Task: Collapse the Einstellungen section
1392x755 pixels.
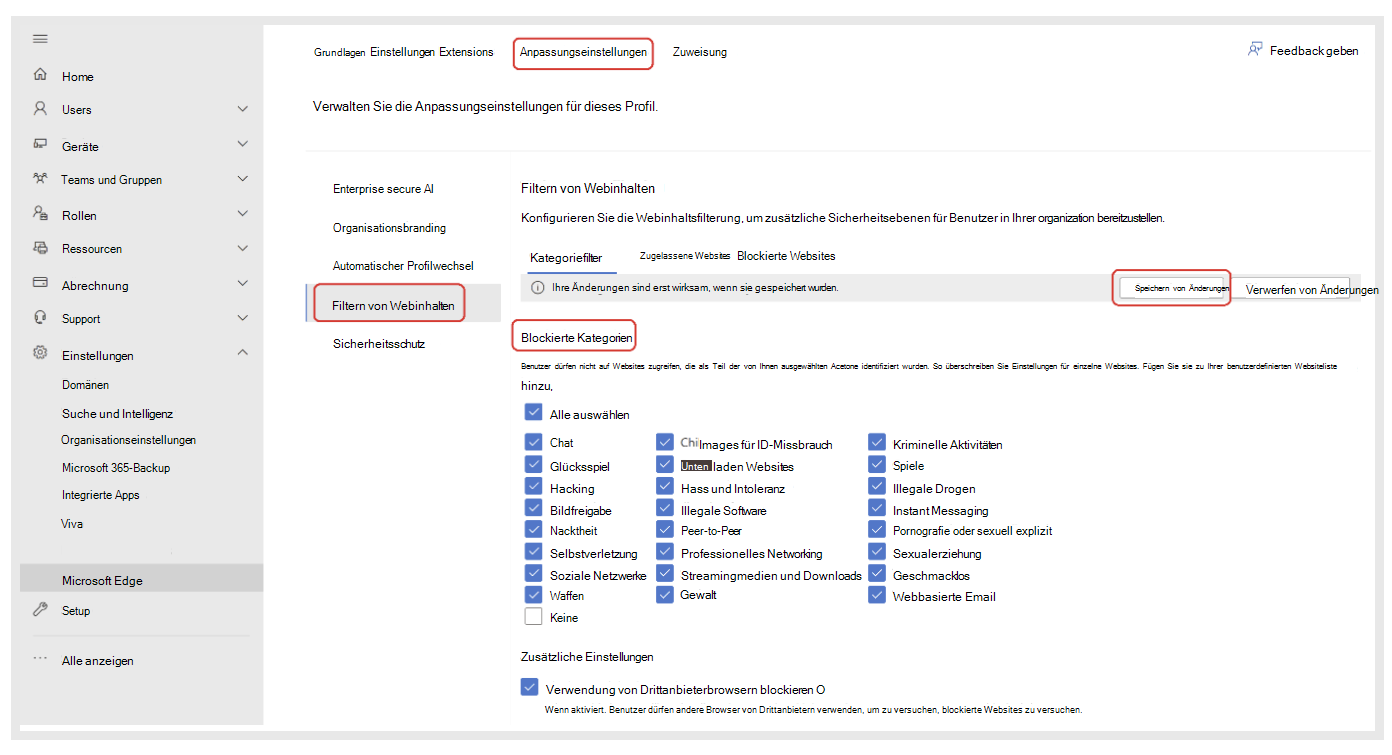Action: tap(242, 354)
